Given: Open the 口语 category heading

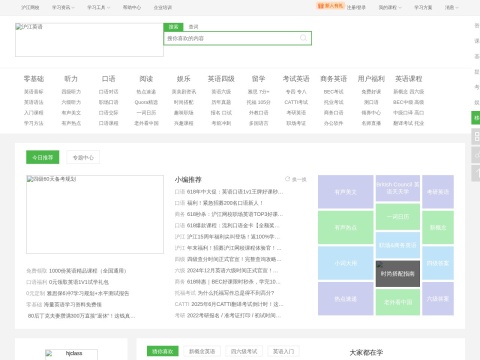Looking at the screenshot, I should (108, 79).
